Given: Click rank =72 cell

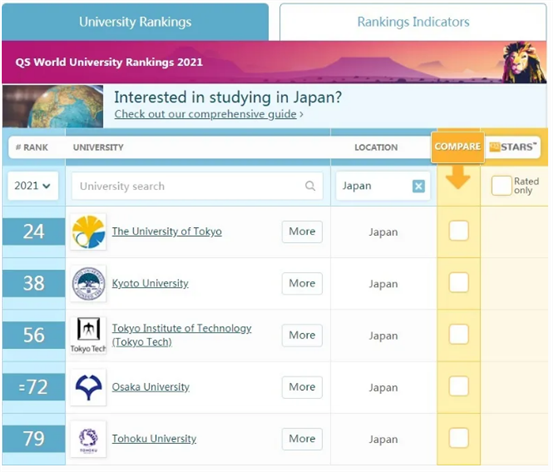Looking at the screenshot, I should (34, 387).
